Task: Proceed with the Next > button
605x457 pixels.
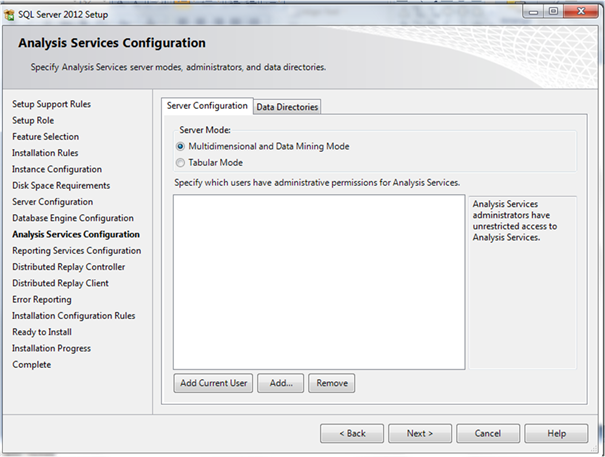Action: pos(420,433)
